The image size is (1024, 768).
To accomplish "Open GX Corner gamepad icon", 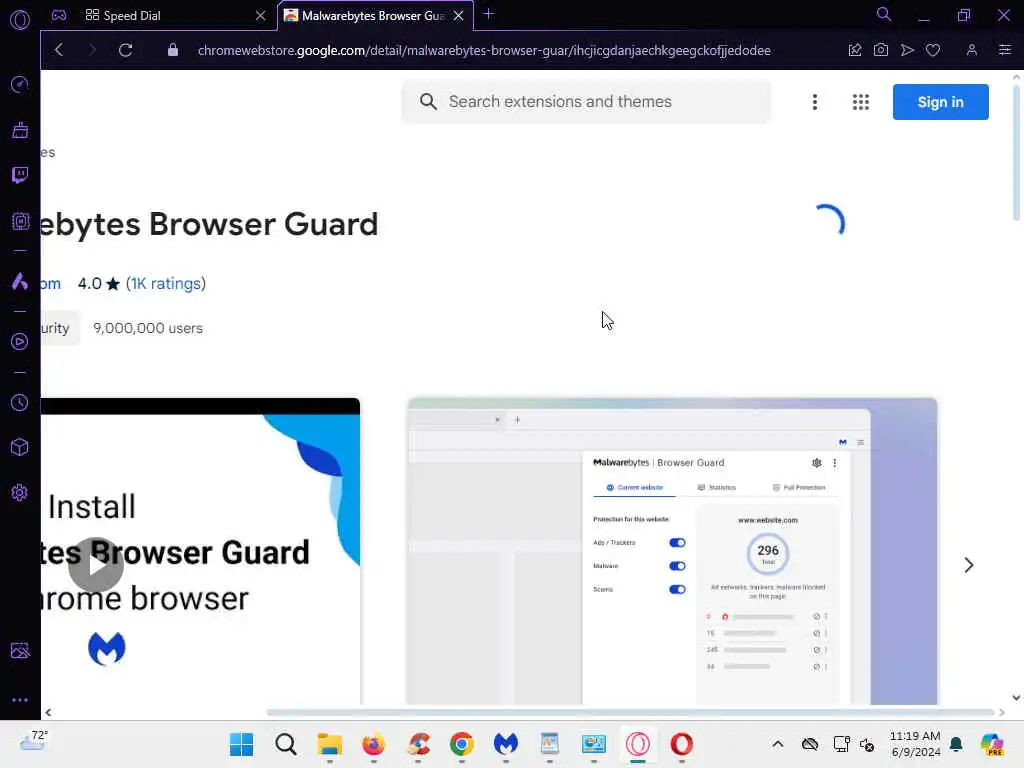I will point(59,15).
